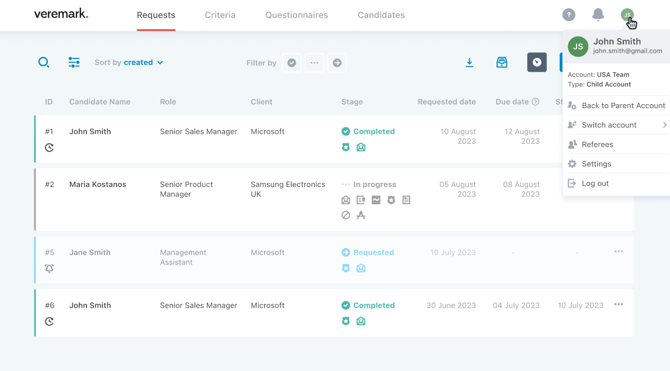The width and height of the screenshot is (670, 371).
Task: Click the badge check icon in row #5
Action: [346, 268]
